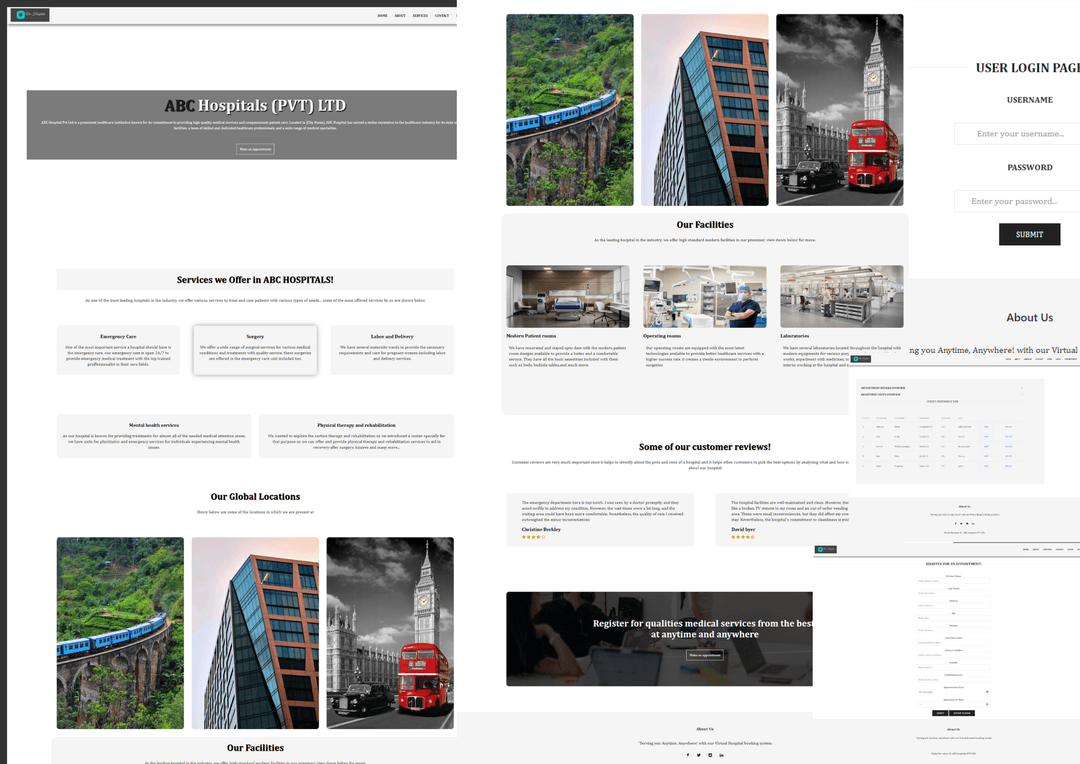Open the Modern Patient rooms photo
Image resolution: width=1080 pixels, height=764 pixels.
(x=568, y=296)
